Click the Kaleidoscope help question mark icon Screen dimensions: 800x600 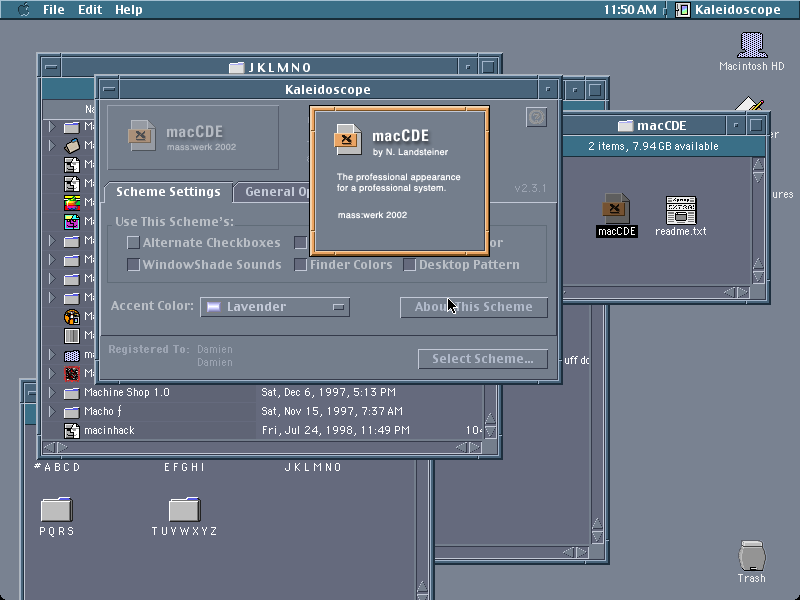[536, 117]
